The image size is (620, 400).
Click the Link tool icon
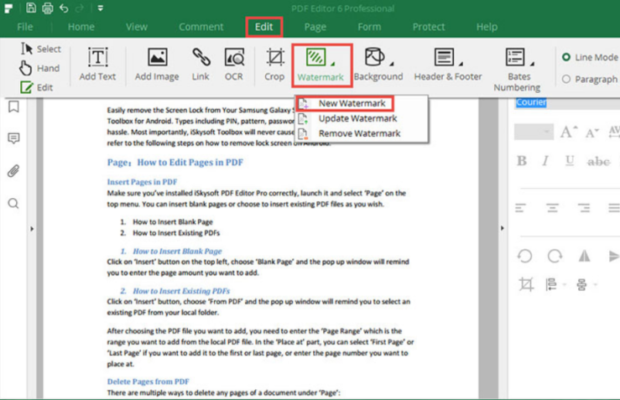(201, 65)
